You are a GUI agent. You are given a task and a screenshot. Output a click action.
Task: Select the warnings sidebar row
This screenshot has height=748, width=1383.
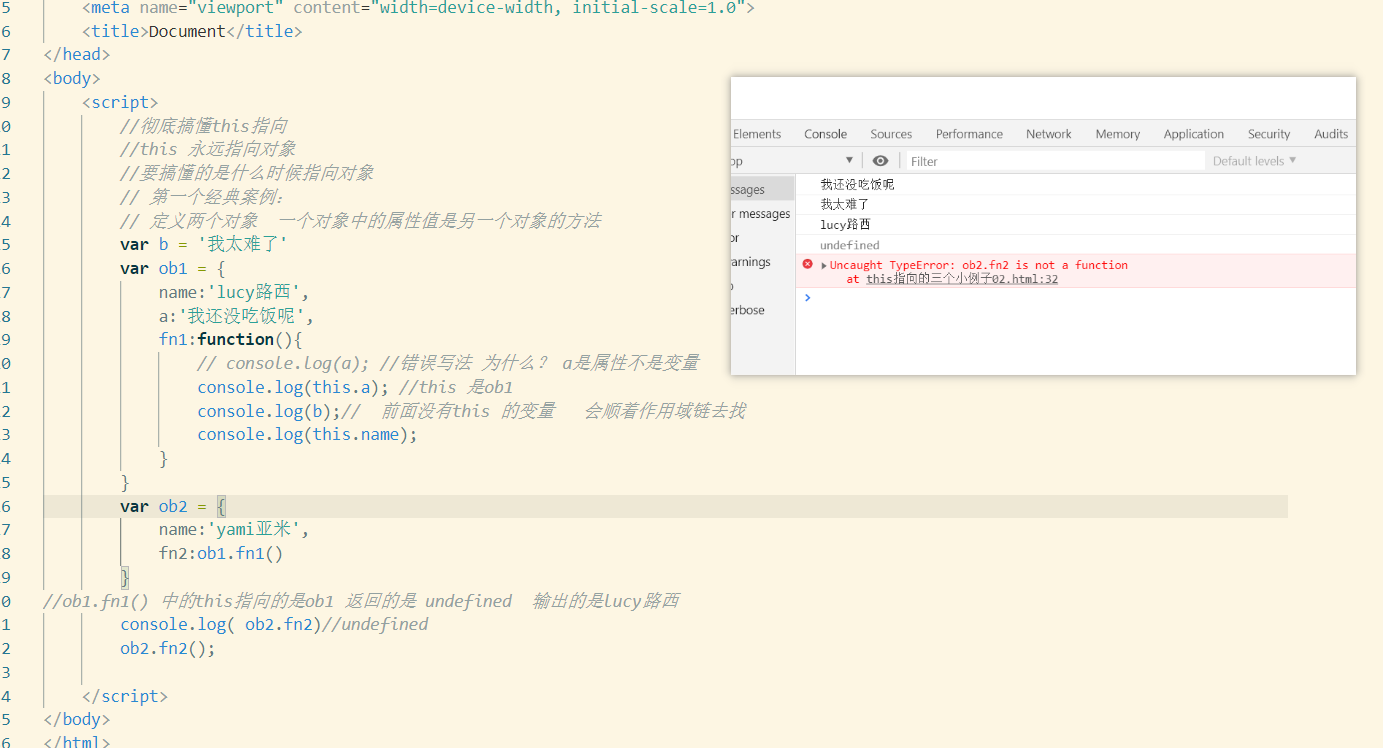tap(763, 262)
